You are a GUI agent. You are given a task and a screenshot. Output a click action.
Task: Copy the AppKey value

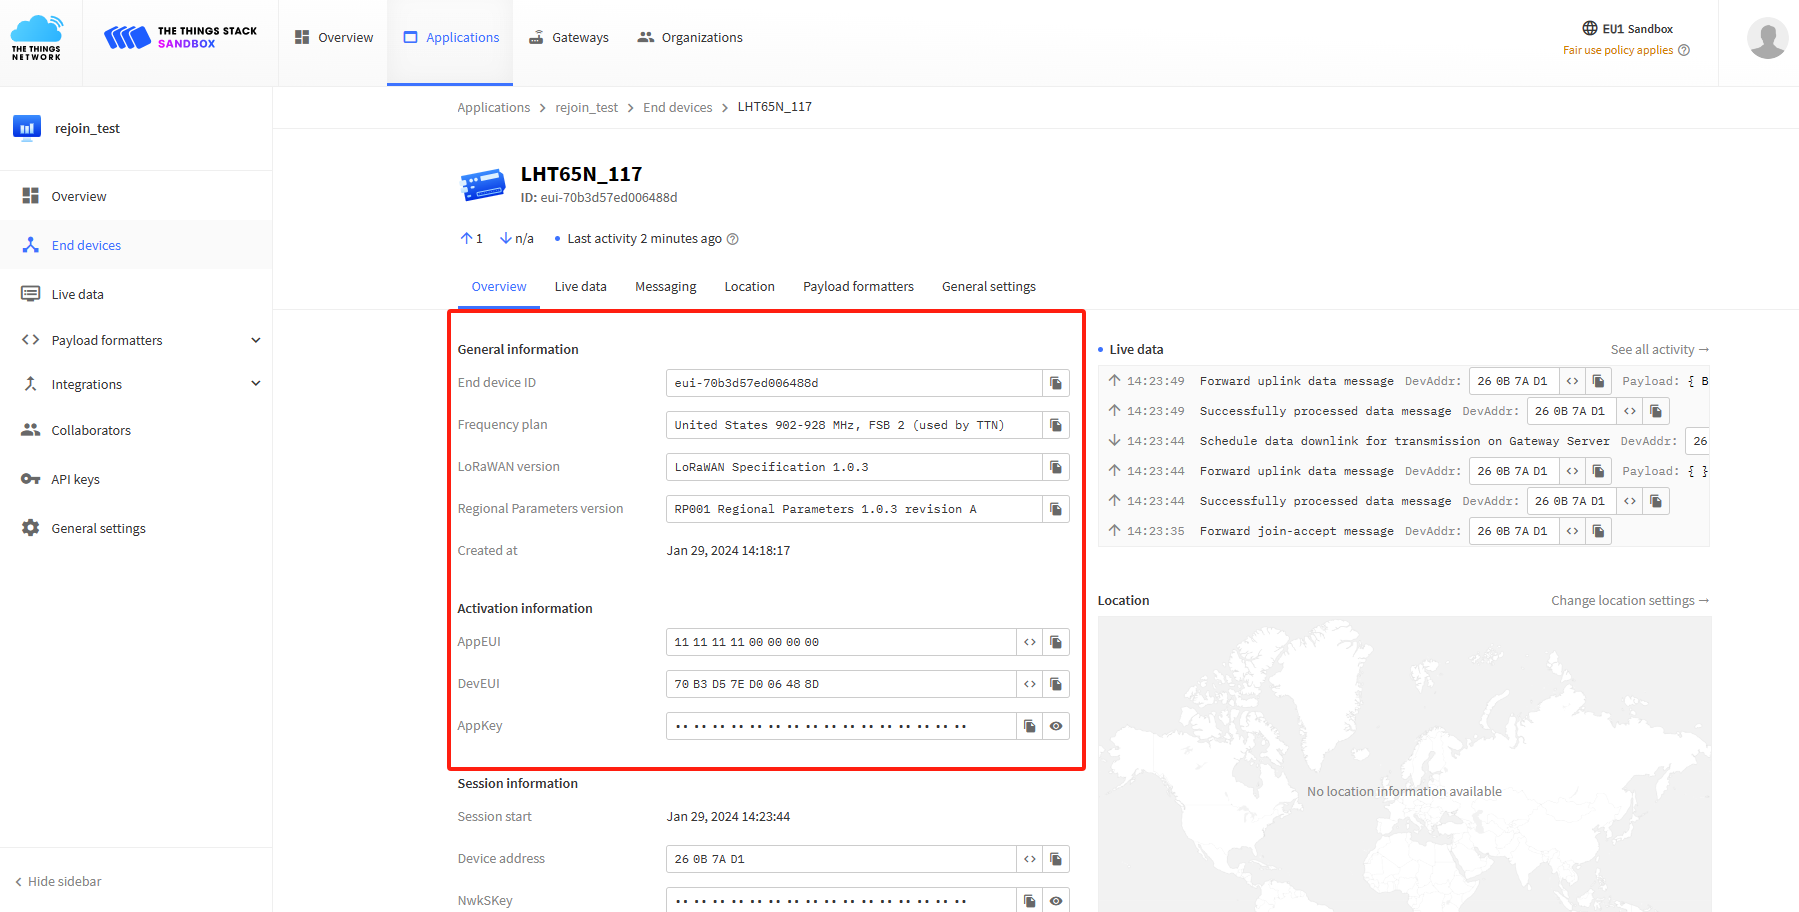tap(1030, 726)
